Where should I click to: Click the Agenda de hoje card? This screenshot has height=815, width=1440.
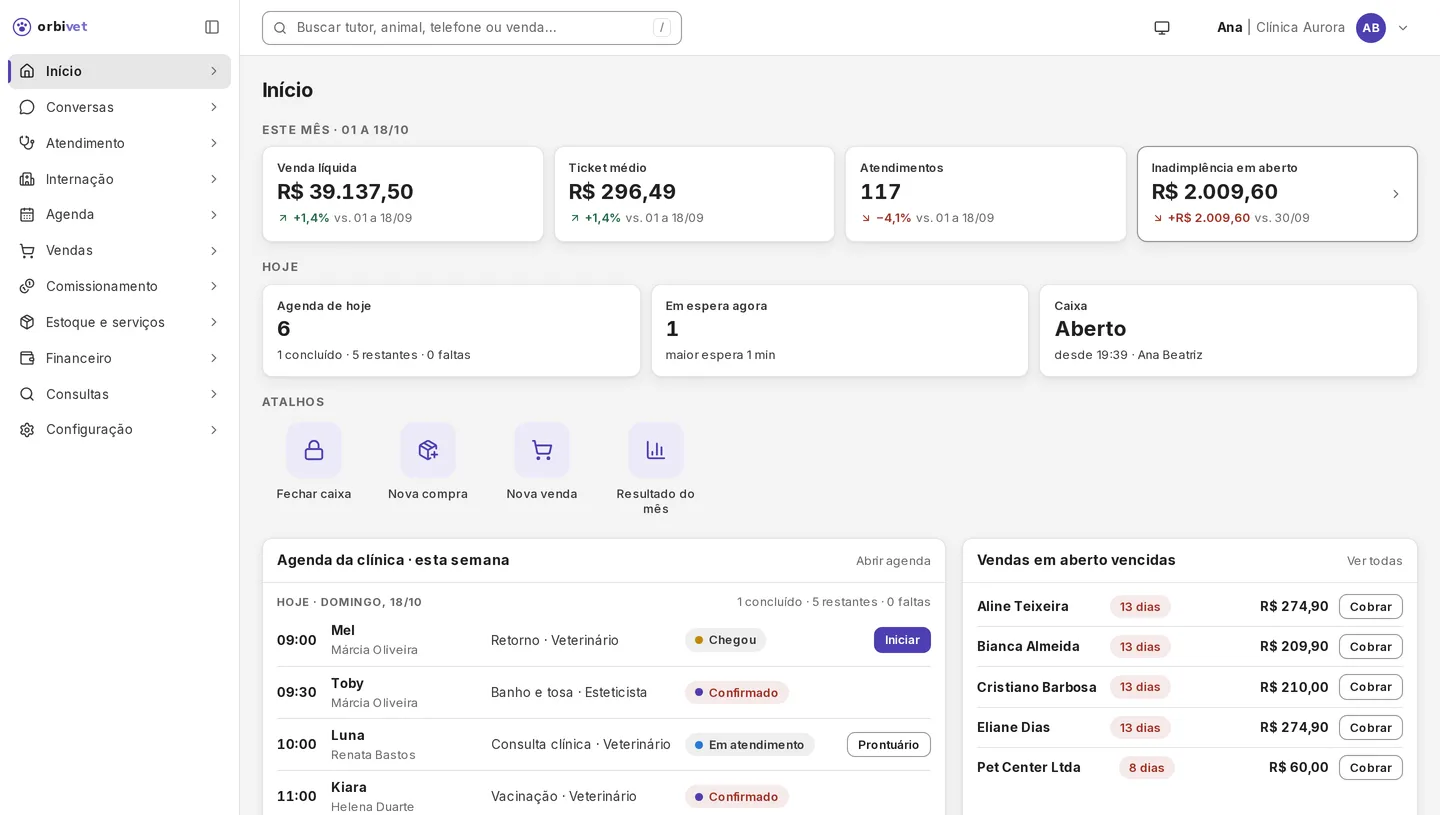coord(451,331)
